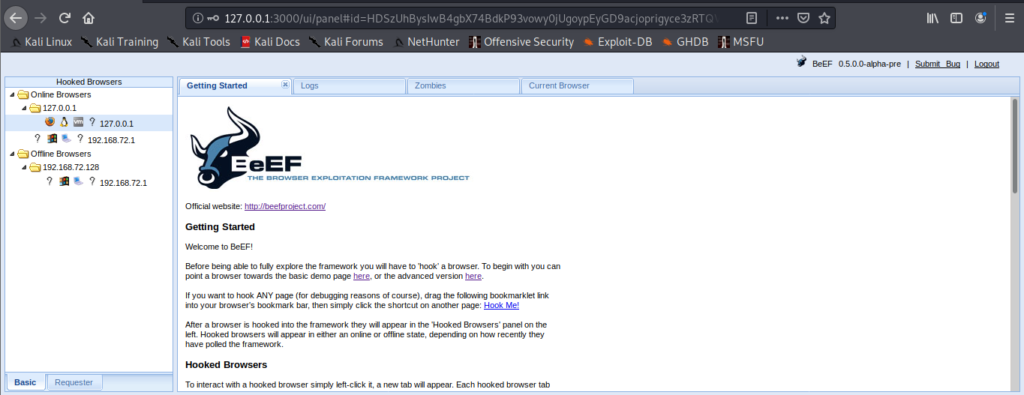Click the Linux penguin icon in 127.0.0.1 row
This screenshot has width=1024, height=395.
(64, 122)
